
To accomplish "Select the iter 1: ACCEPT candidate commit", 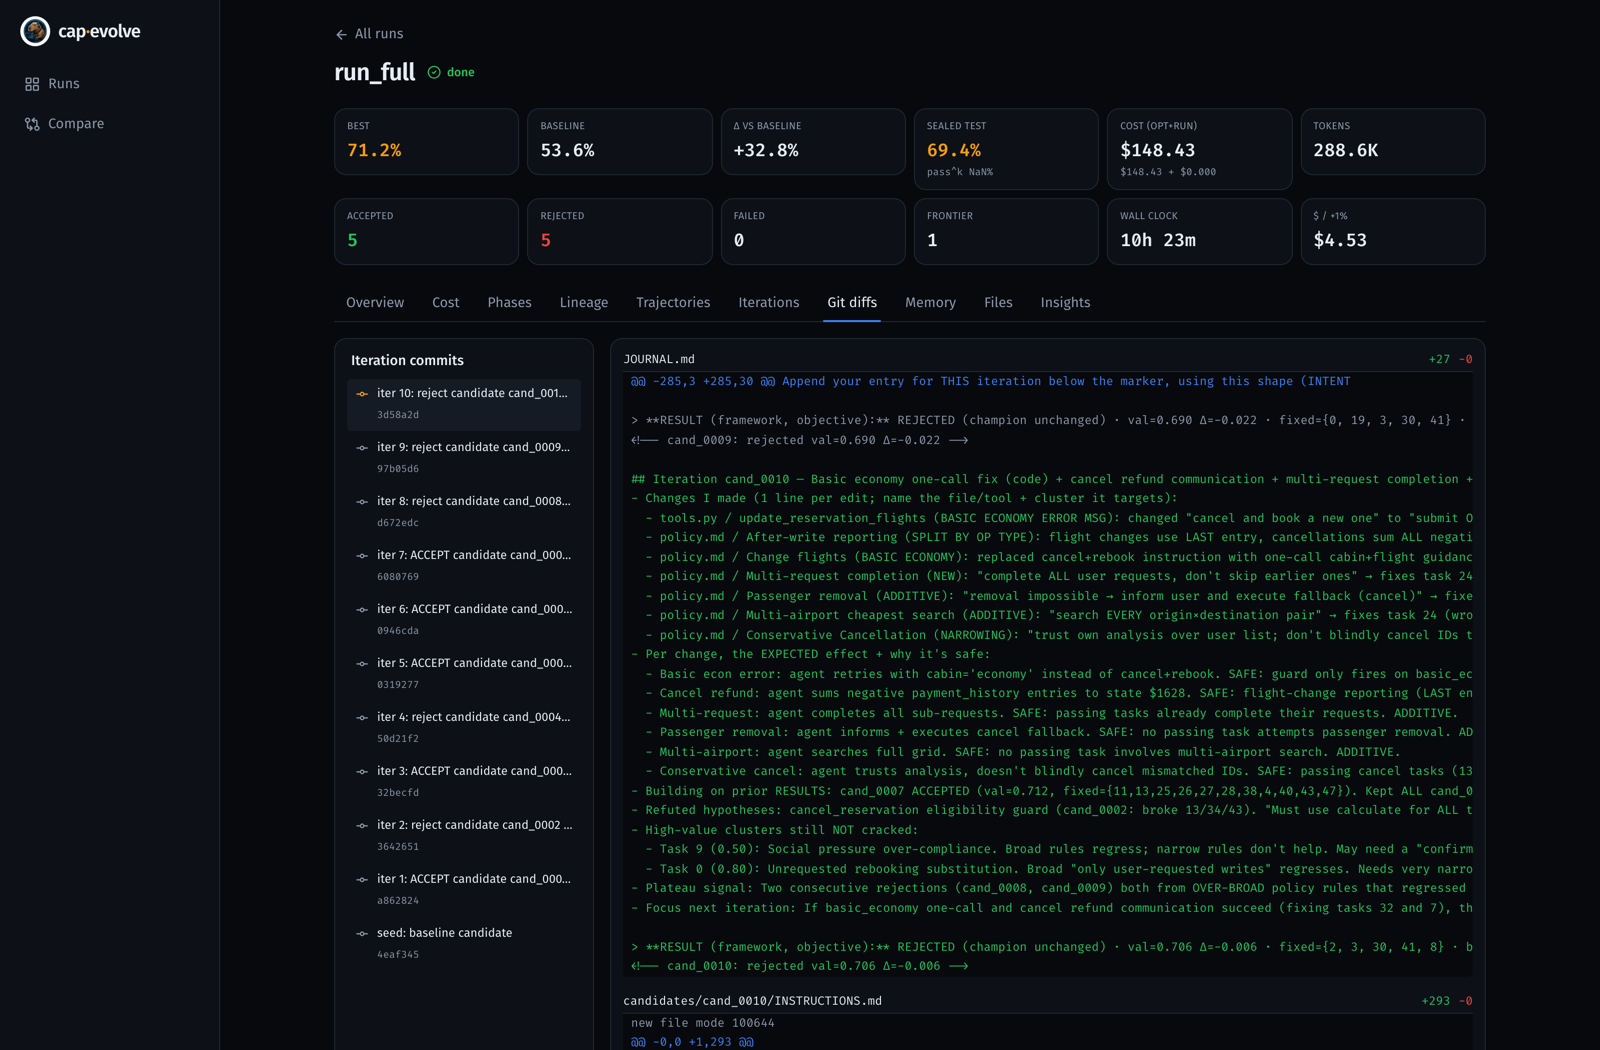I will [464, 890].
